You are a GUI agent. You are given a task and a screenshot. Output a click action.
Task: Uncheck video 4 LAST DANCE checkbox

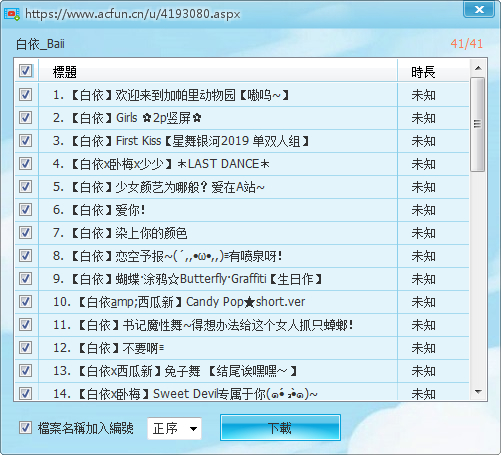coord(26,164)
